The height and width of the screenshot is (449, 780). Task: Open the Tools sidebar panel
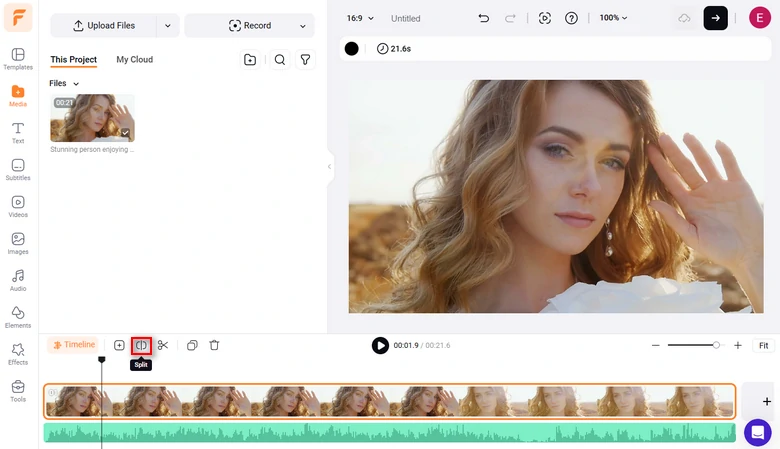point(18,391)
